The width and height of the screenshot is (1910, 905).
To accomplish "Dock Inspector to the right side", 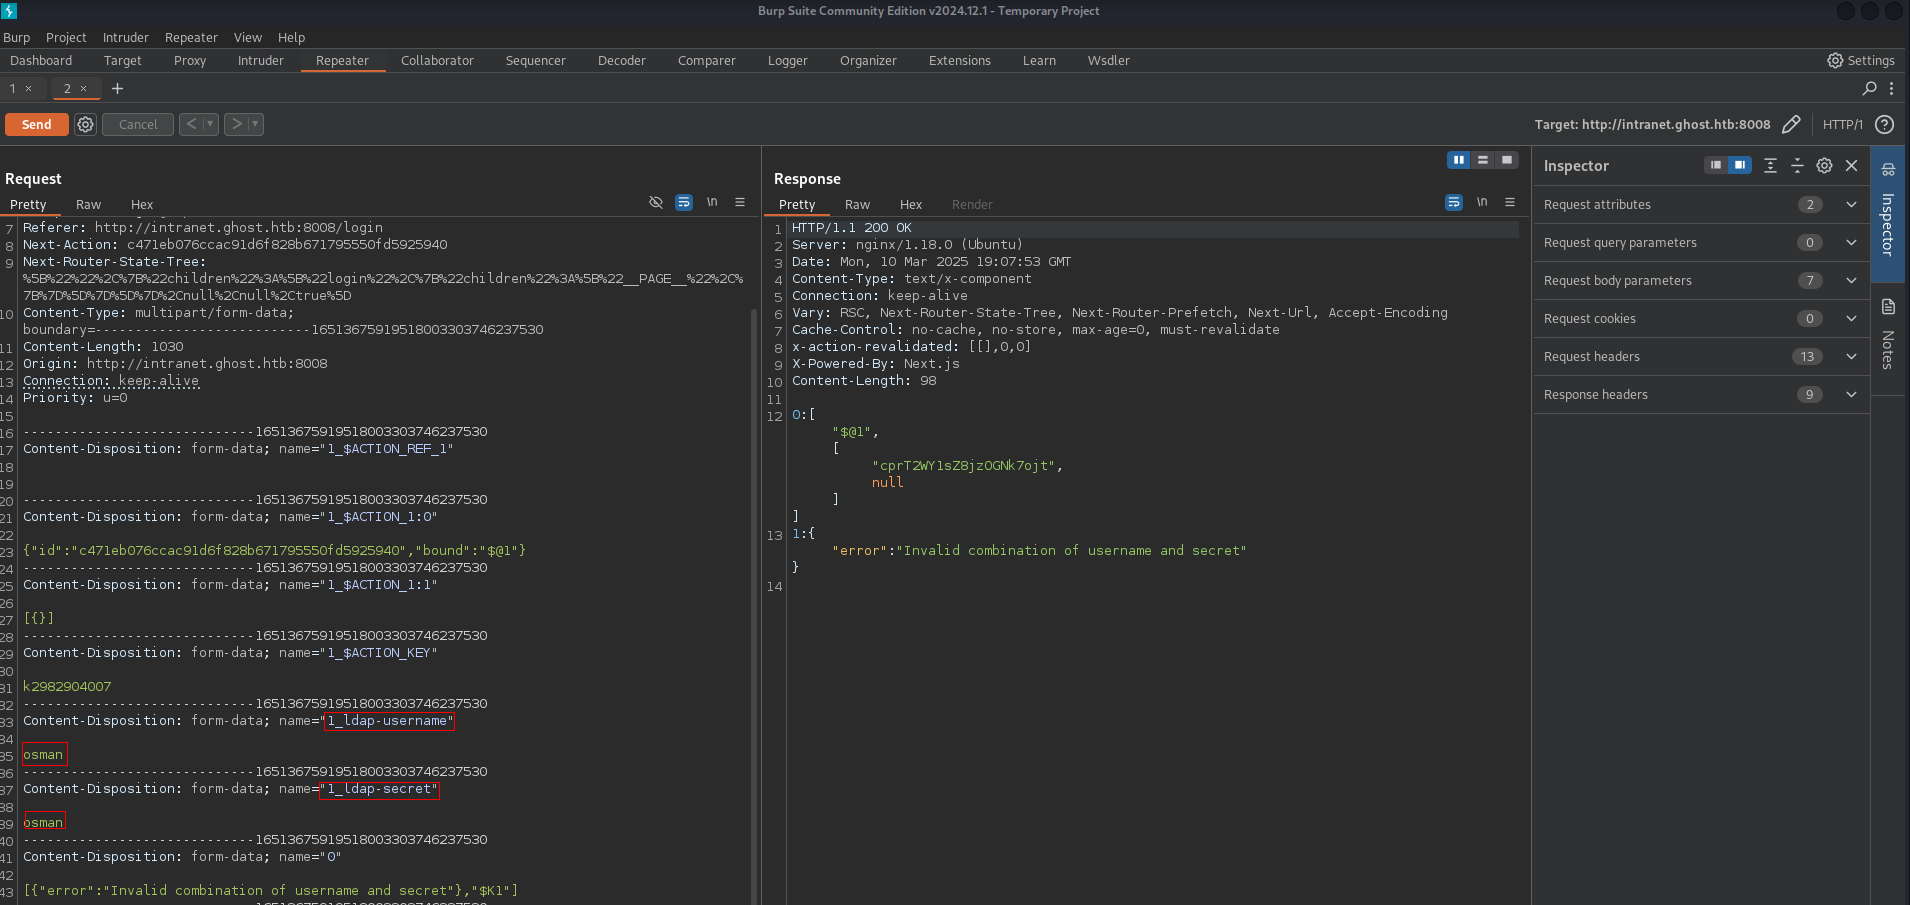I will pos(1740,165).
